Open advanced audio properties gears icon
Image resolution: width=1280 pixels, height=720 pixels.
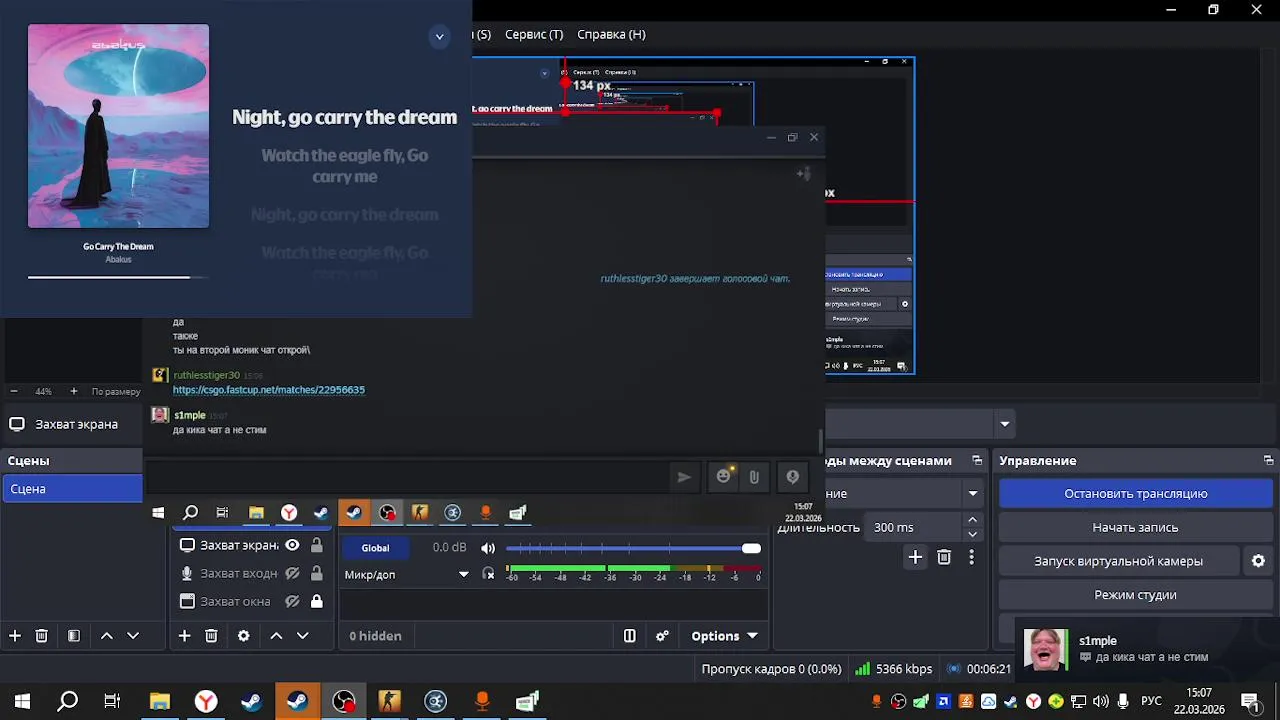(x=662, y=636)
